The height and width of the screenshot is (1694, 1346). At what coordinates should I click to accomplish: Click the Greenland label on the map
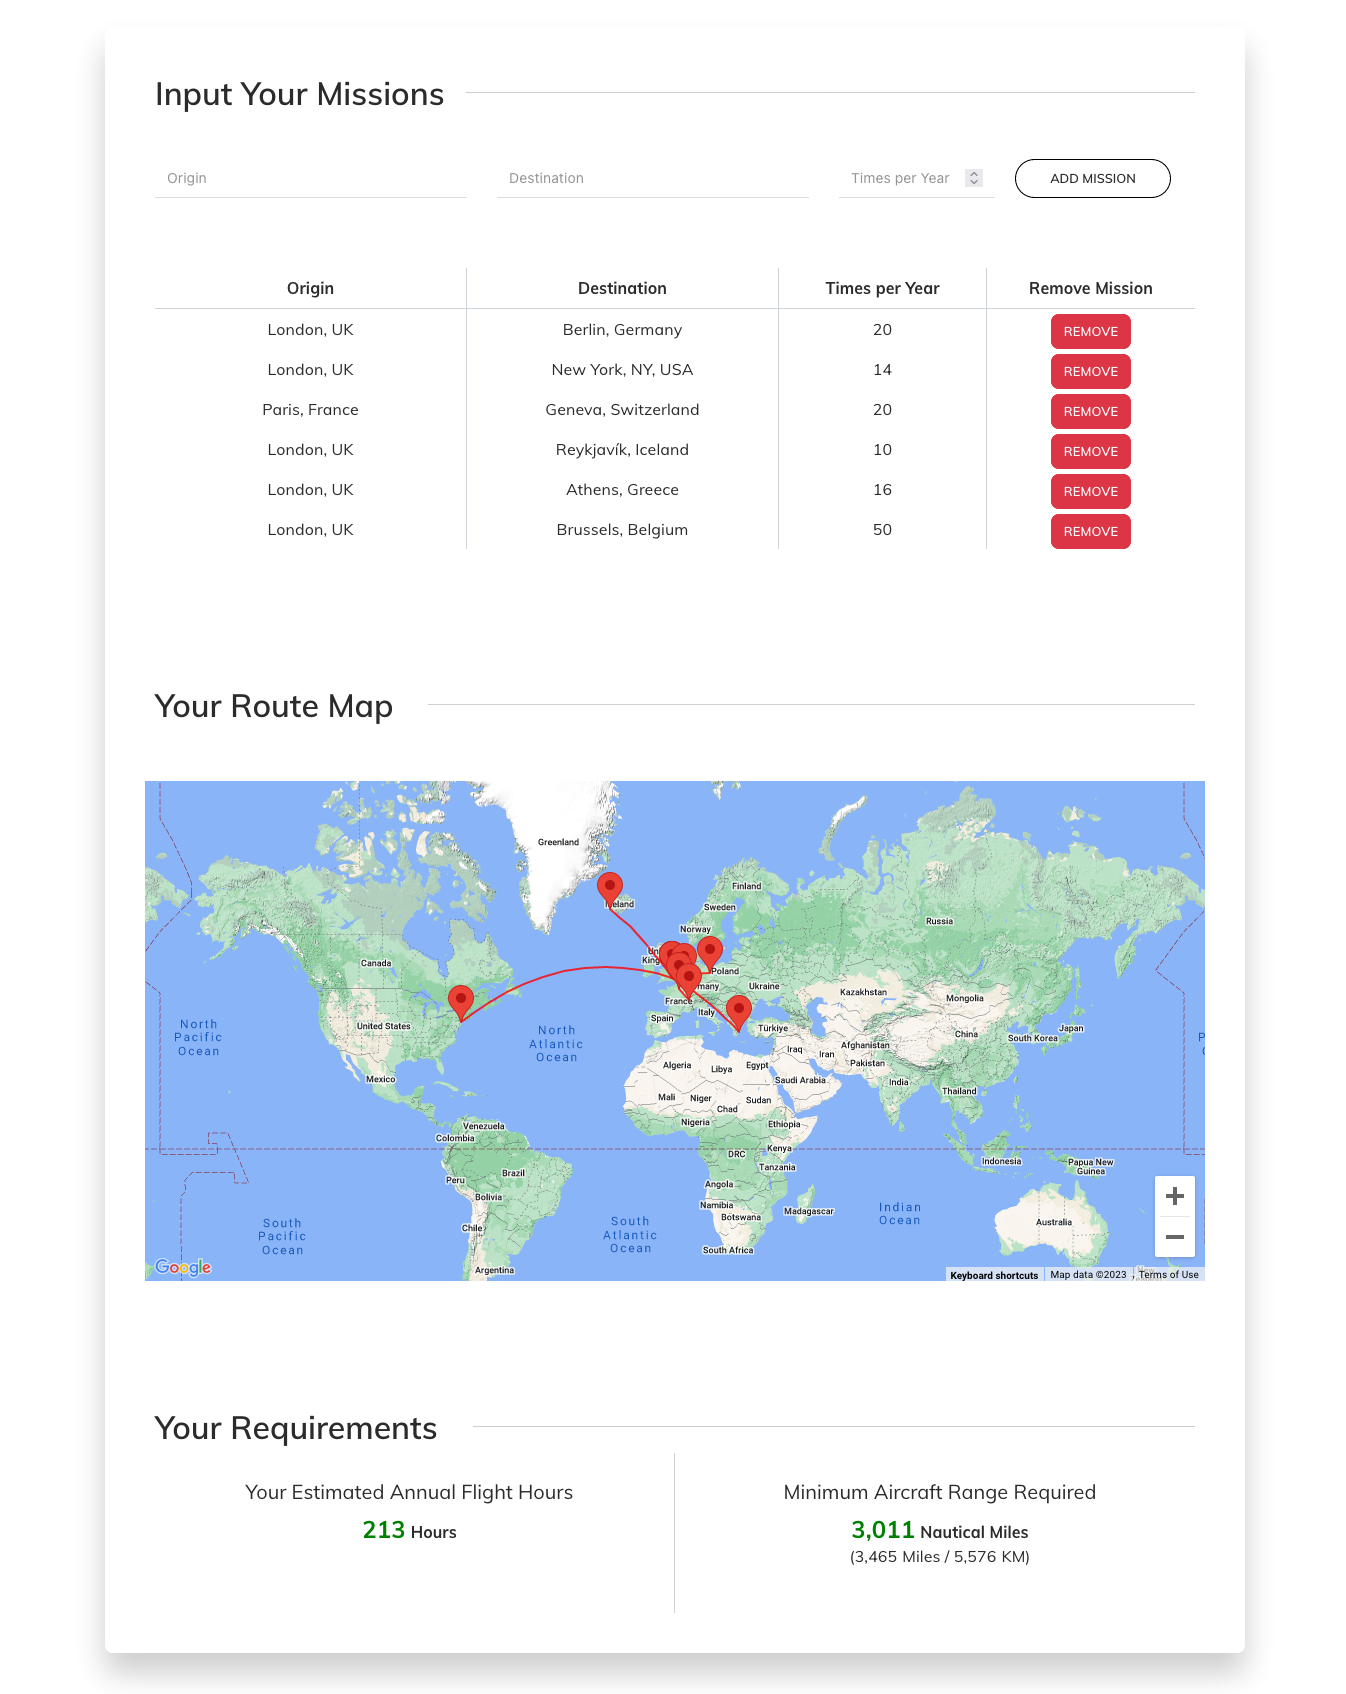(558, 842)
